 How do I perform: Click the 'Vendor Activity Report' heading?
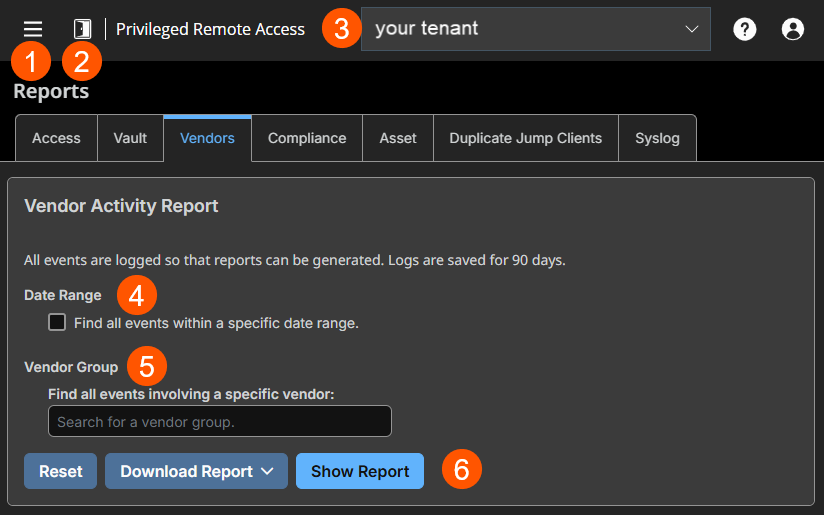pos(121,205)
